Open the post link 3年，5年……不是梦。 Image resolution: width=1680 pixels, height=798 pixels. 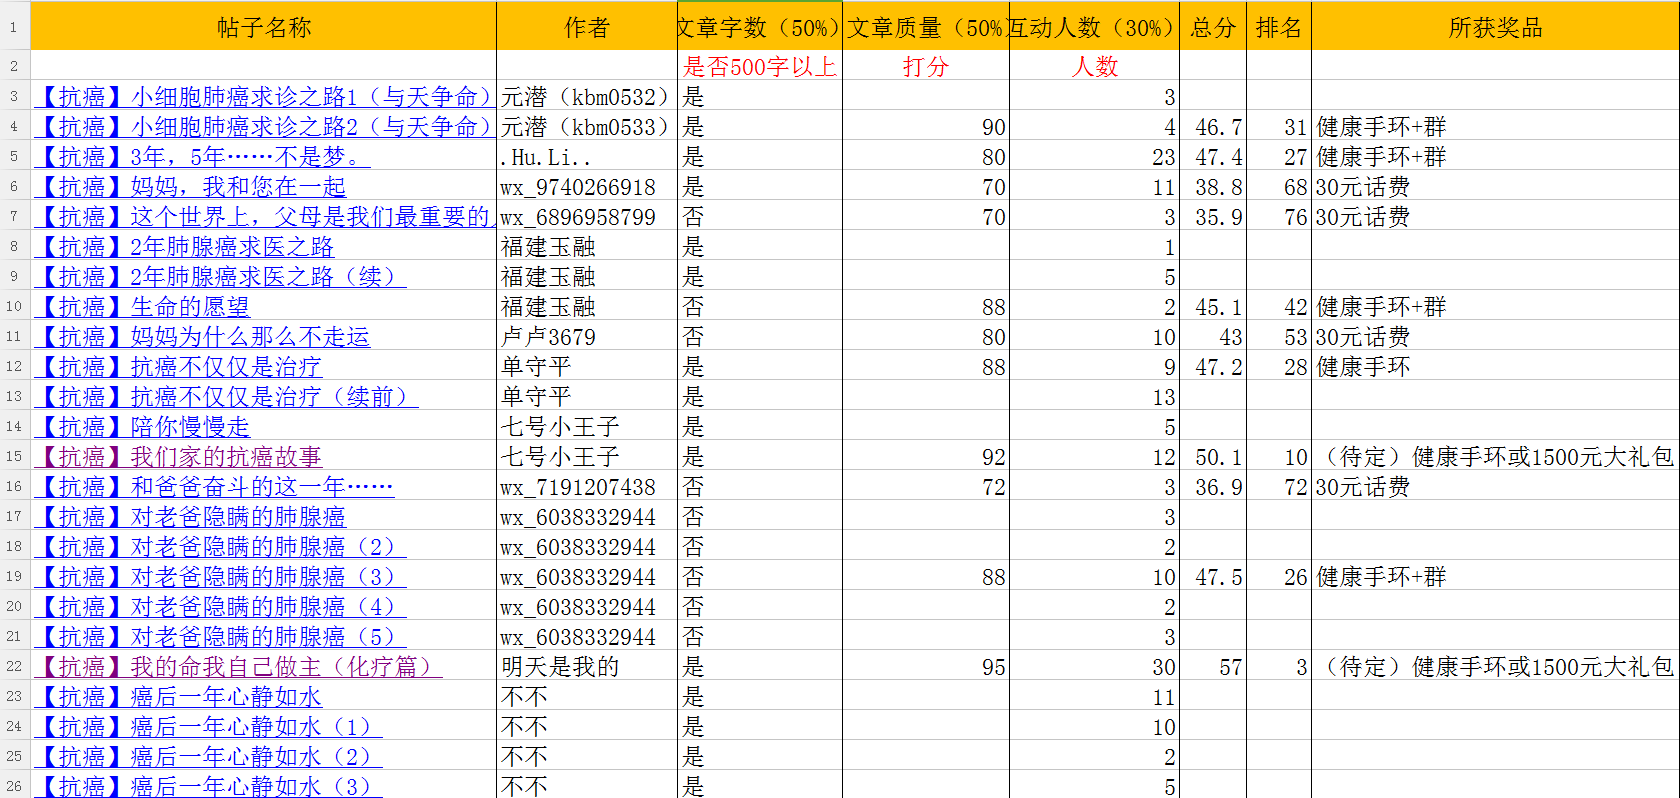[202, 157]
